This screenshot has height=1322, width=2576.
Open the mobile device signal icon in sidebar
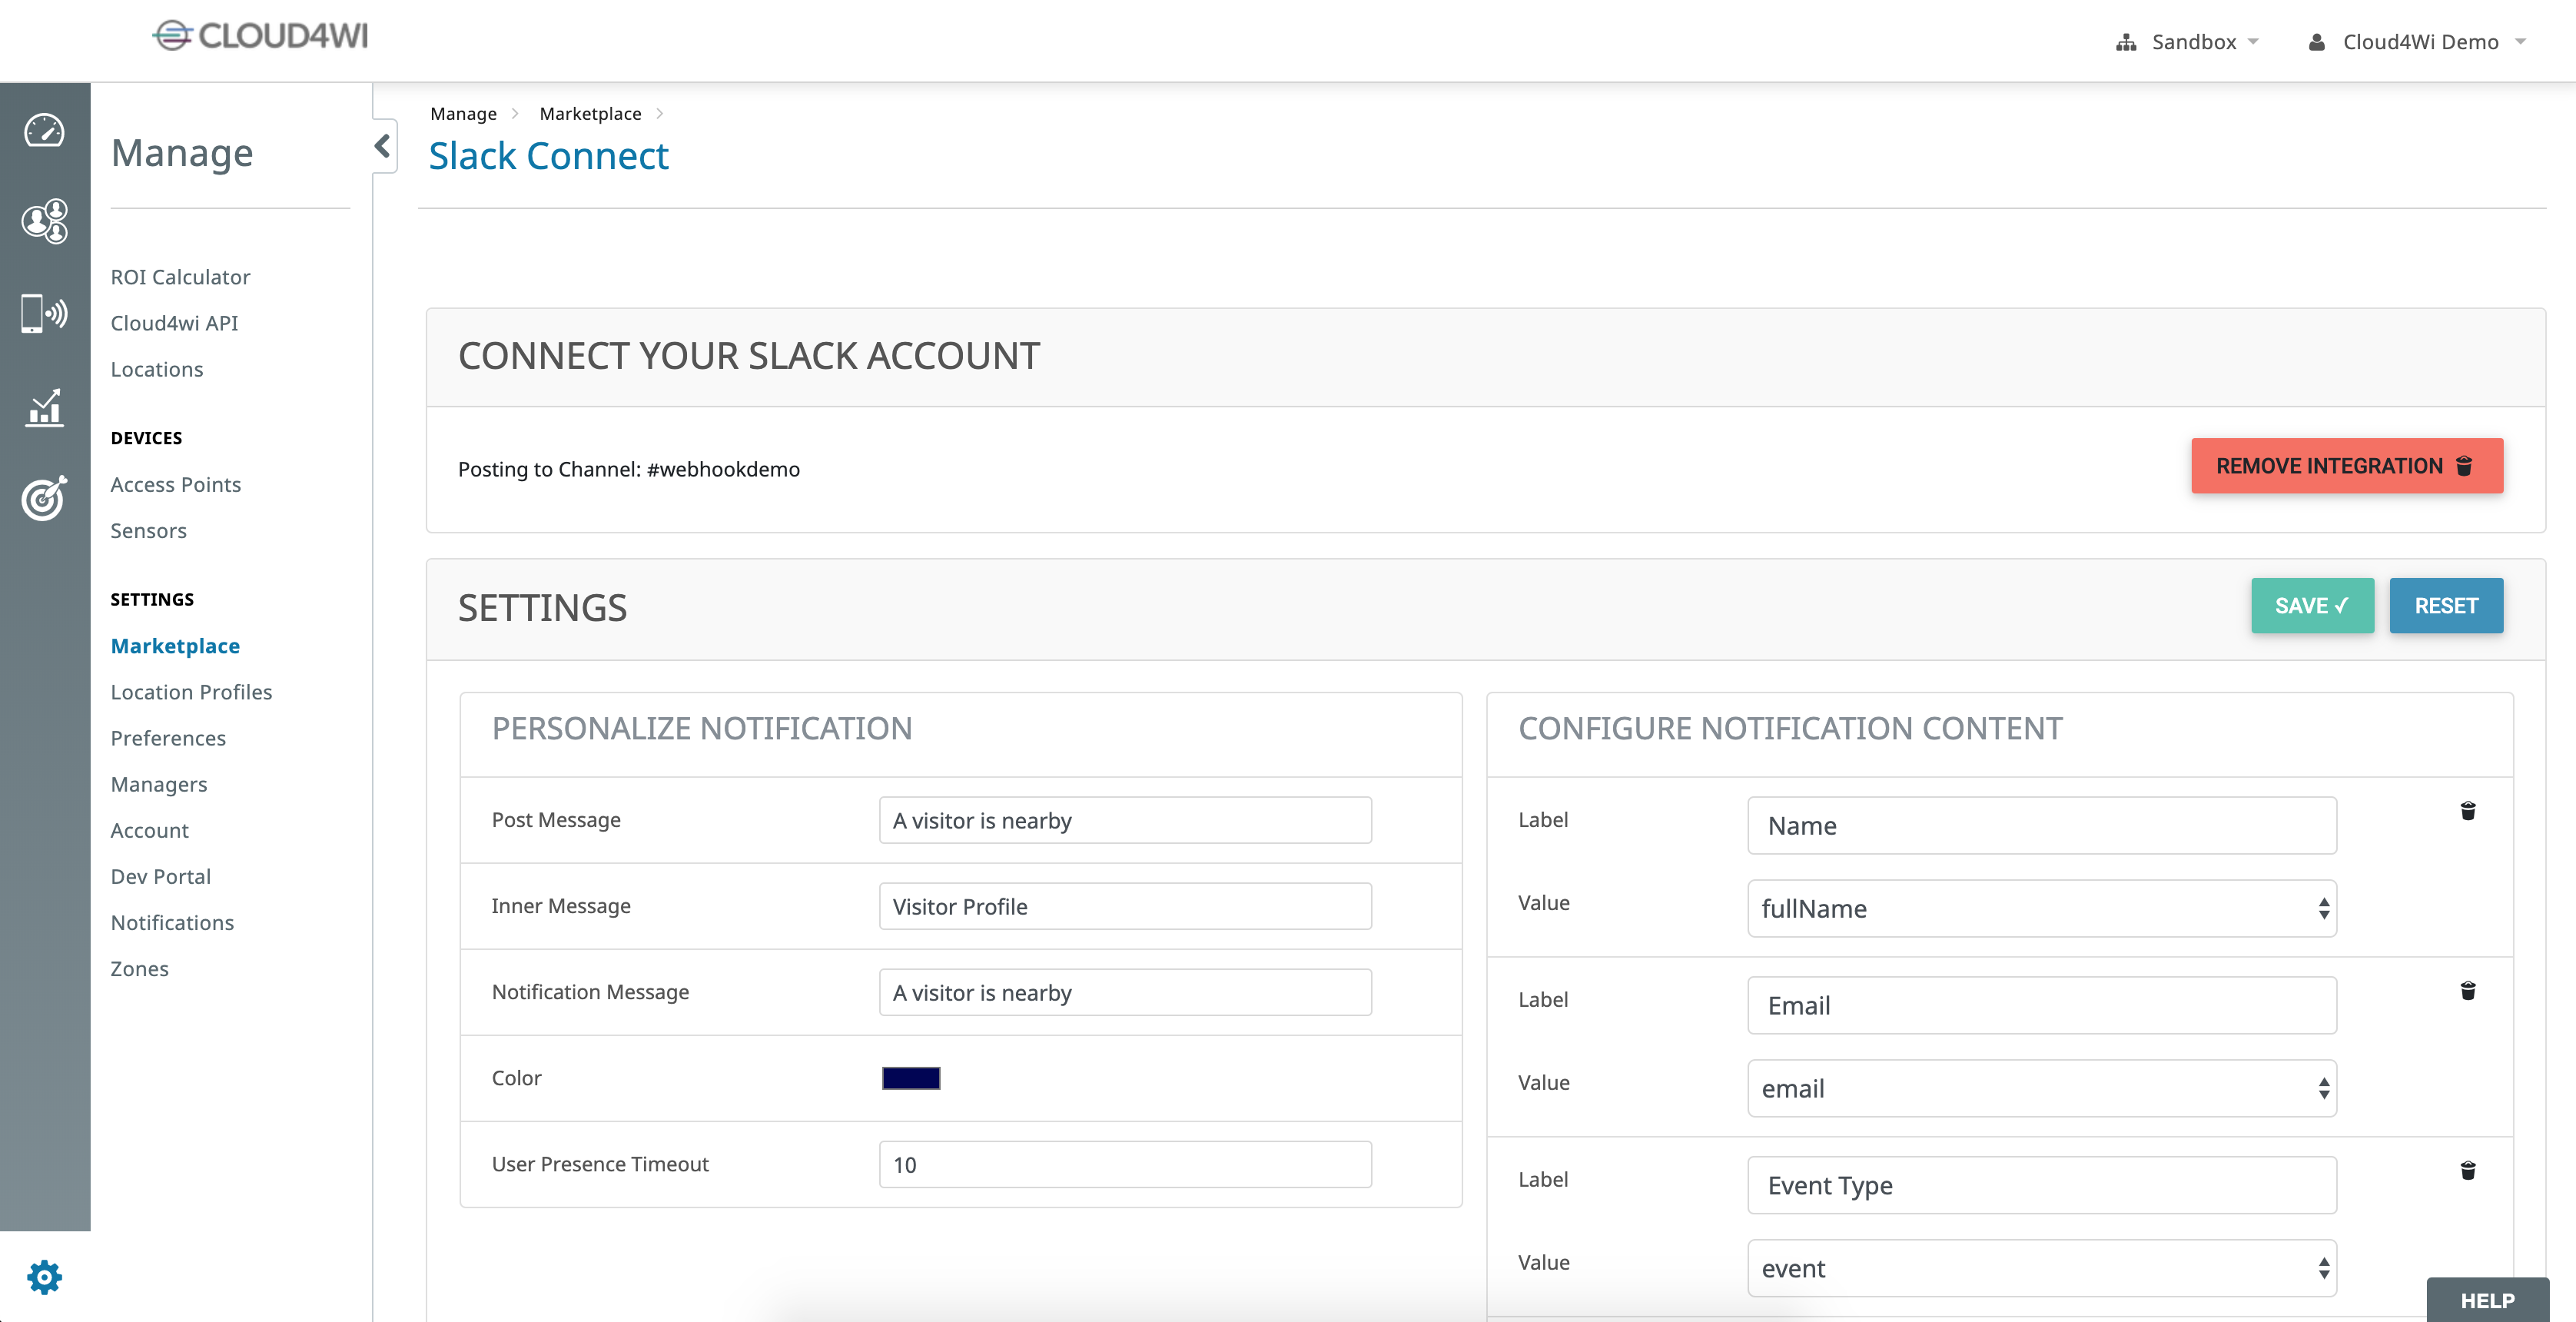coord(44,313)
